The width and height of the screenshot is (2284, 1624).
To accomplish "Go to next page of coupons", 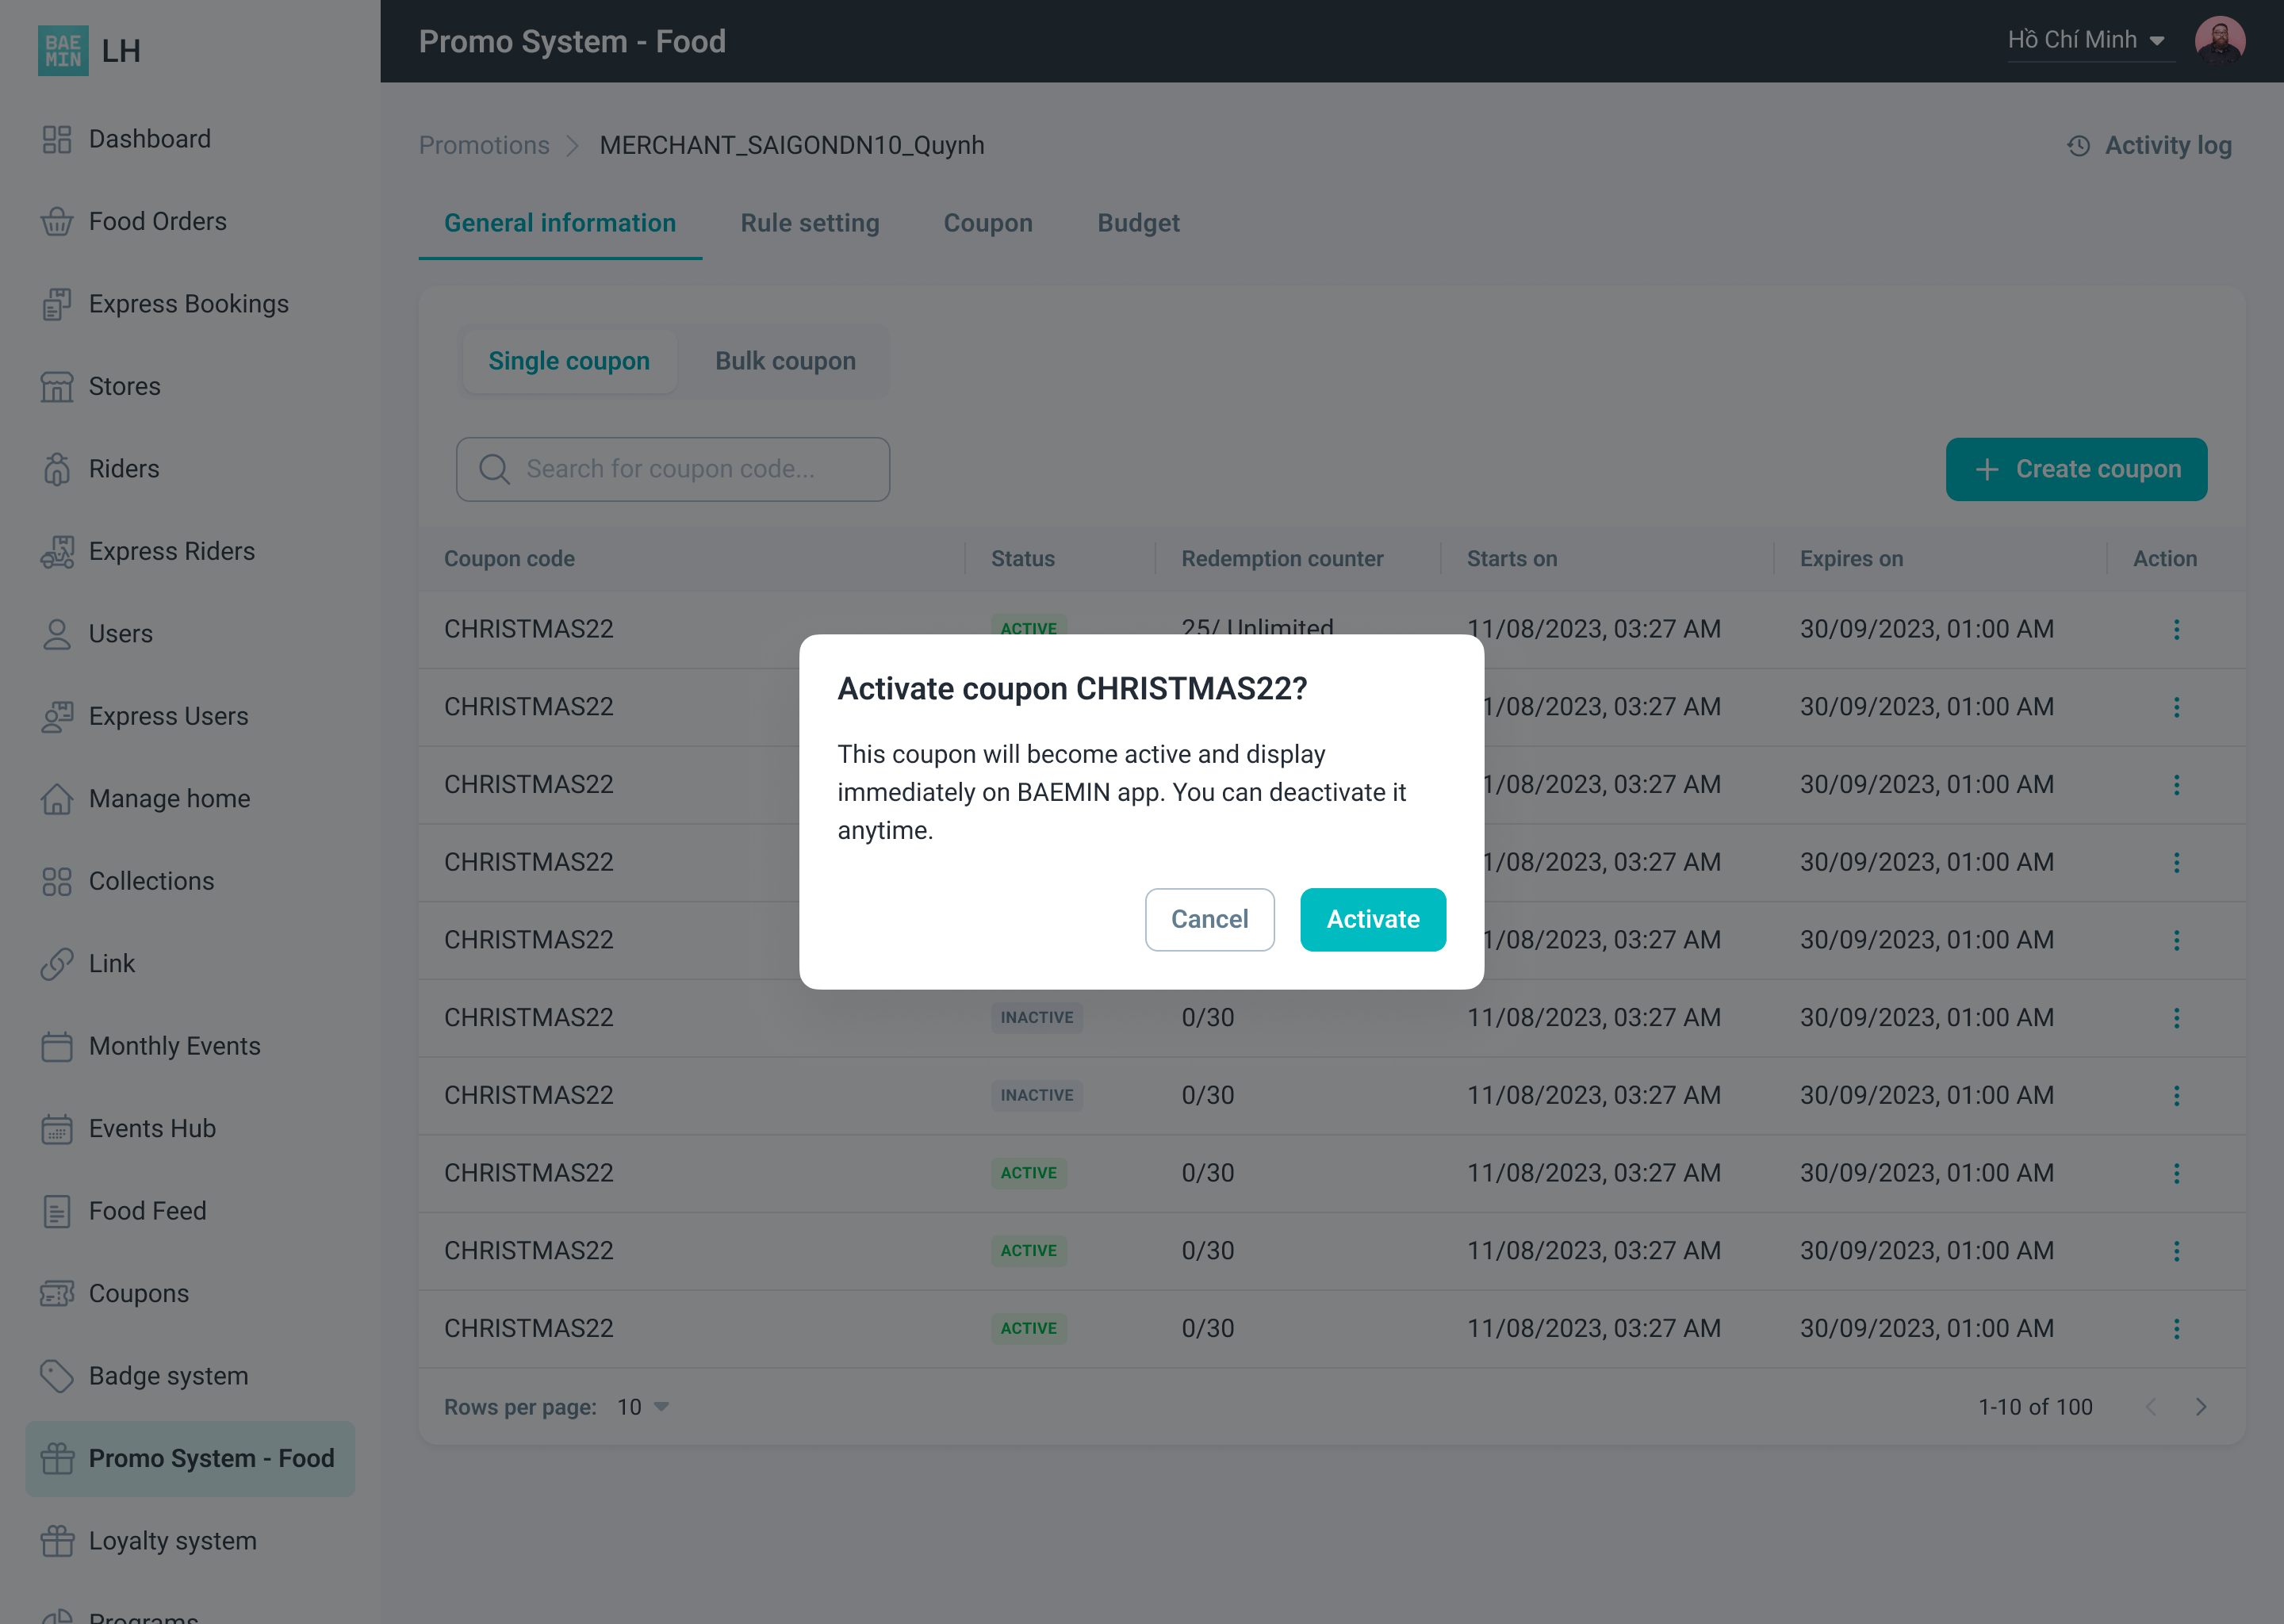I will tap(2200, 1407).
